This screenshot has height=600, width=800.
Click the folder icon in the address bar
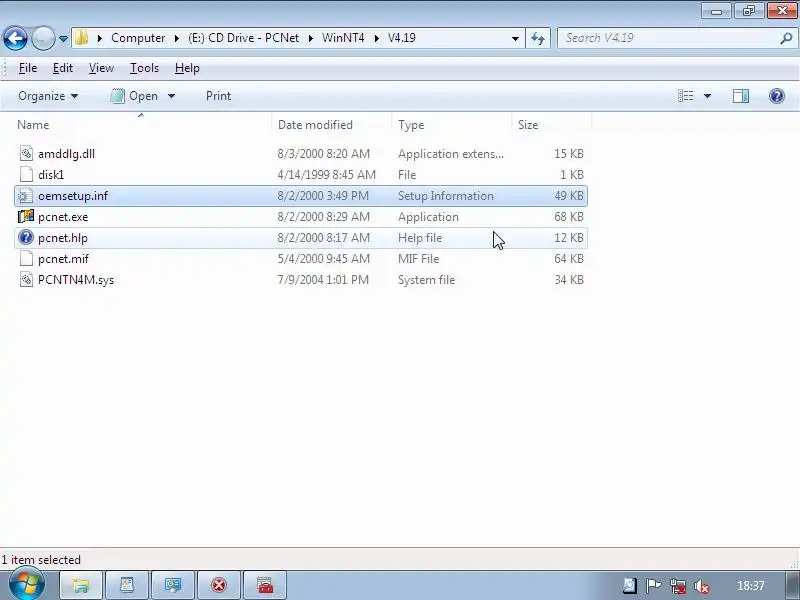point(81,38)
